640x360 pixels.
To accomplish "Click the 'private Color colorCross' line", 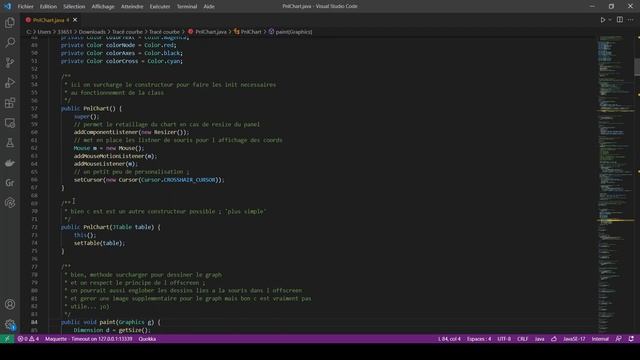I will [x=122, y=61].
